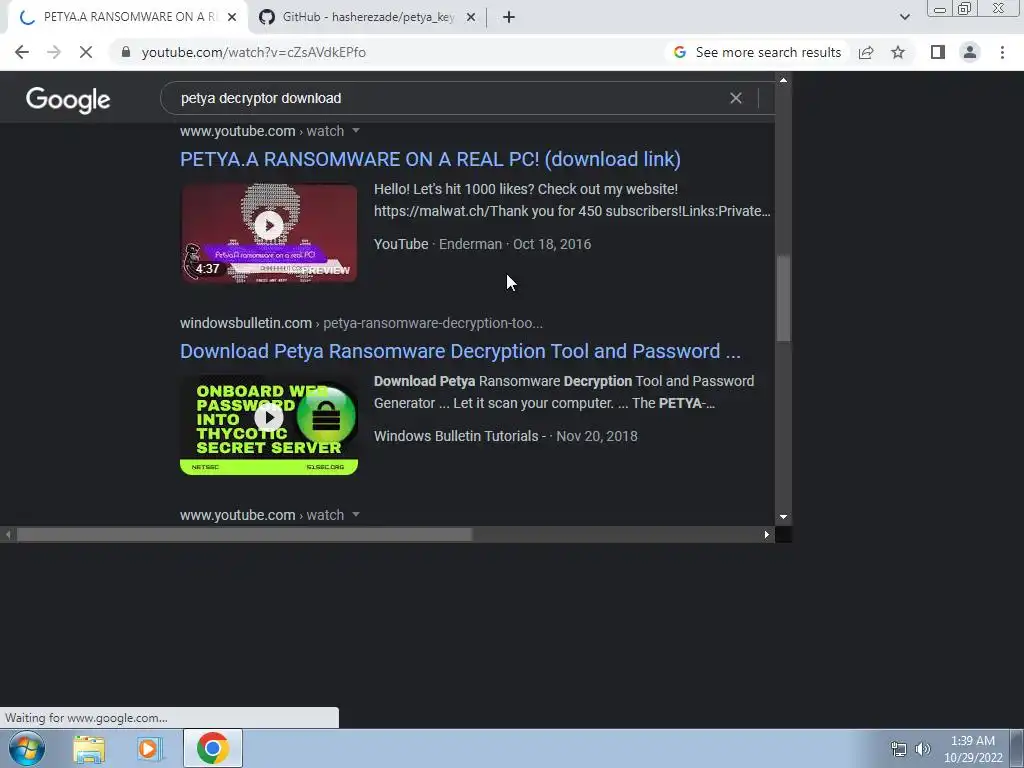Open a new tab
The image size is (1024, 768).
[509, 18]
